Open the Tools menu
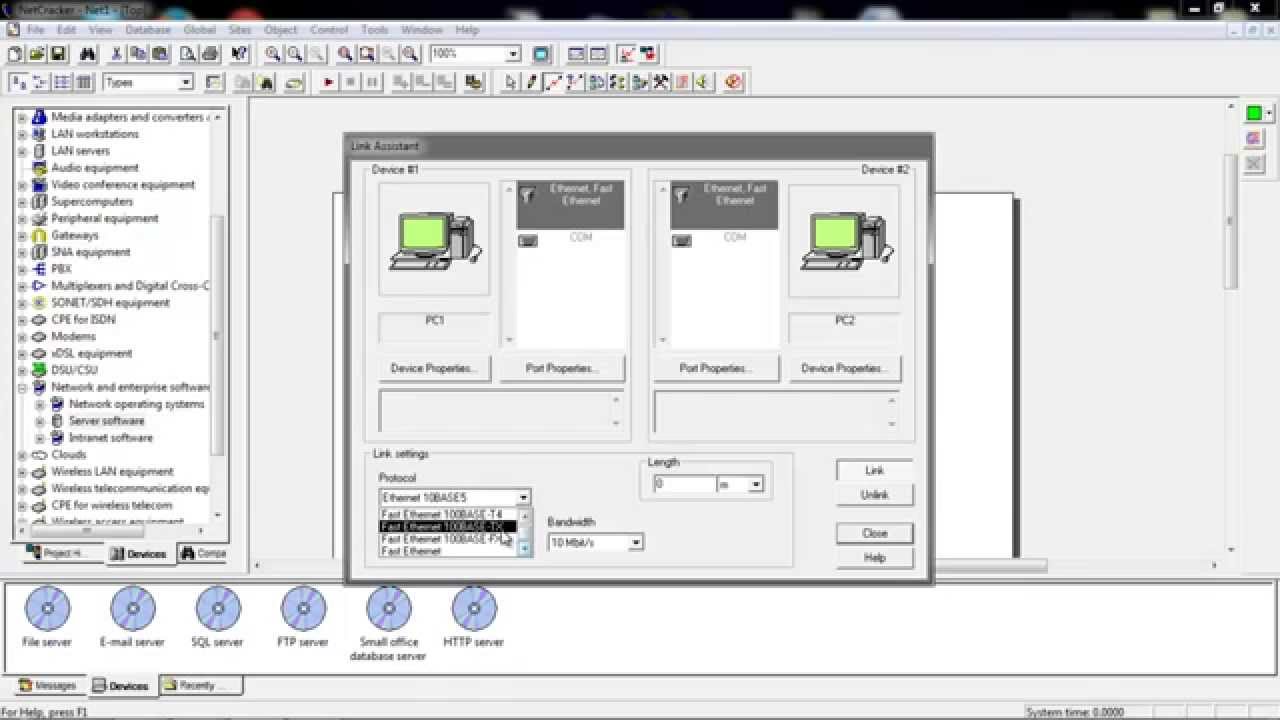The width and height of the screenshot is (1280, 720). click(x=375, y=30)
